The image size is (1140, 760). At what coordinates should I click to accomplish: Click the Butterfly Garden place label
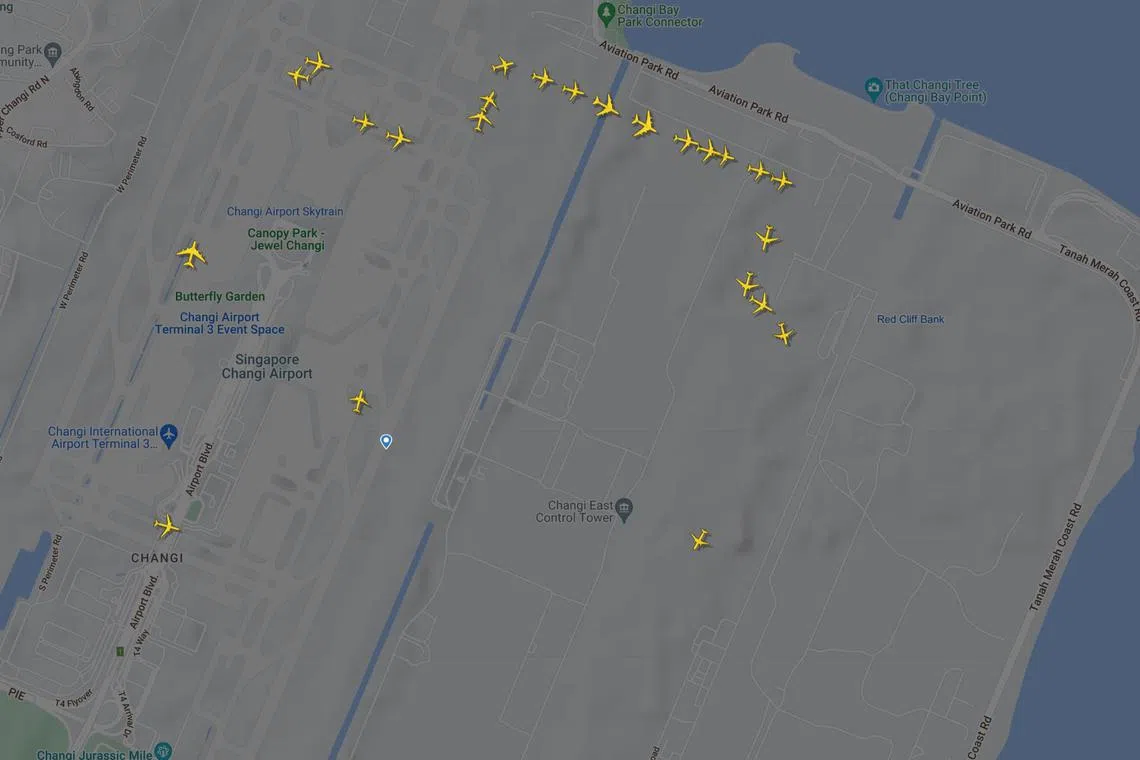tap(220, 297)
